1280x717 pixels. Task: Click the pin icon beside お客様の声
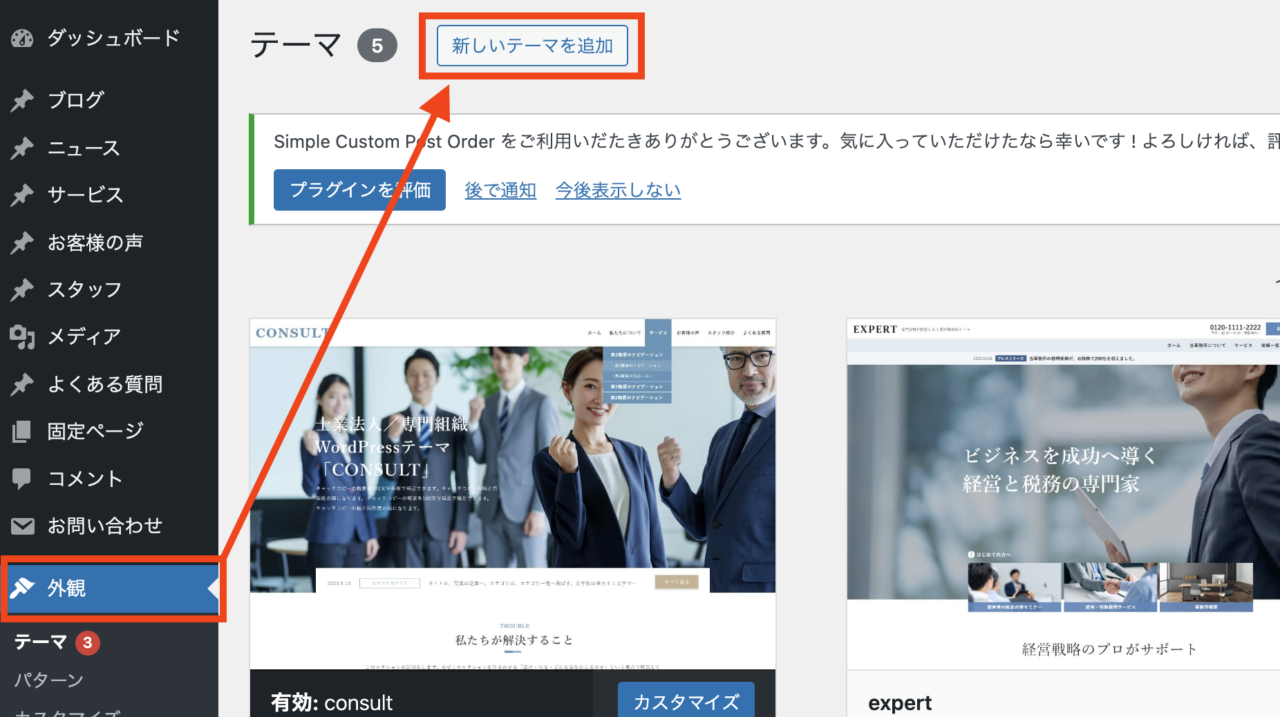[x=22, y=243]
